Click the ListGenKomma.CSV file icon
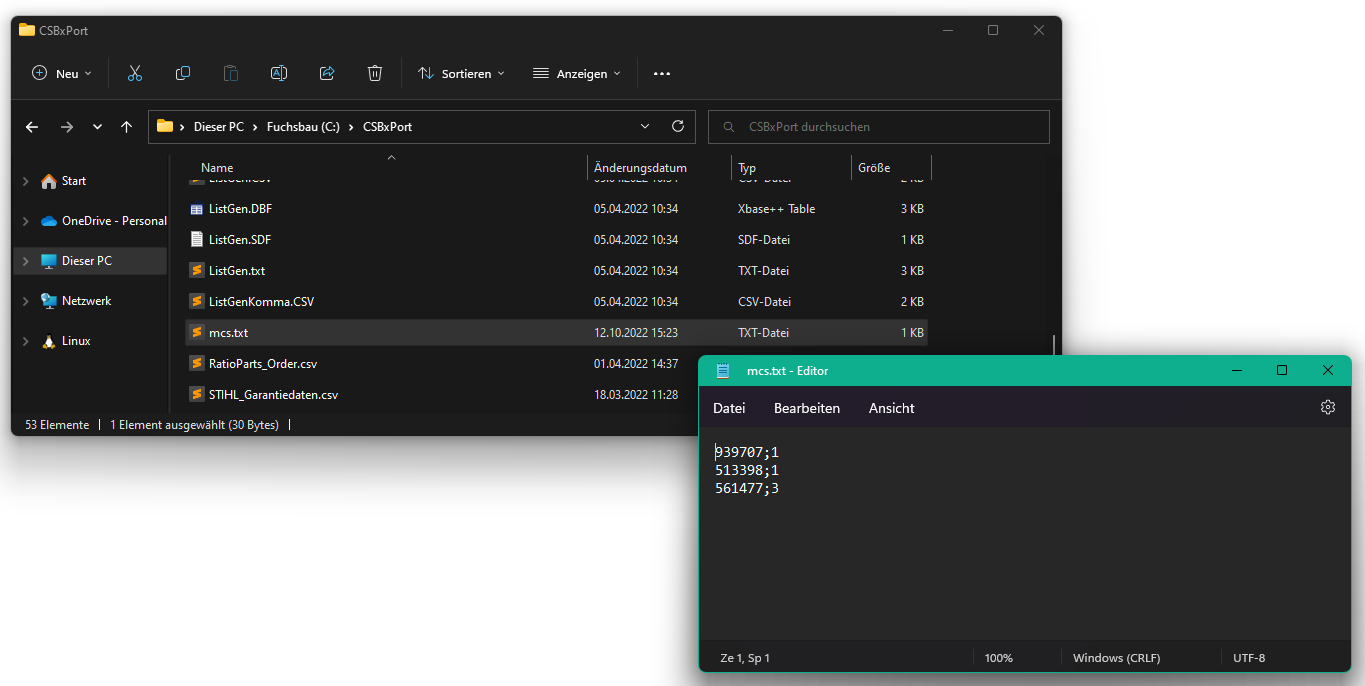Image resolution: width=1365 pixels, height=686 pixels. click(x=196, y=301)
